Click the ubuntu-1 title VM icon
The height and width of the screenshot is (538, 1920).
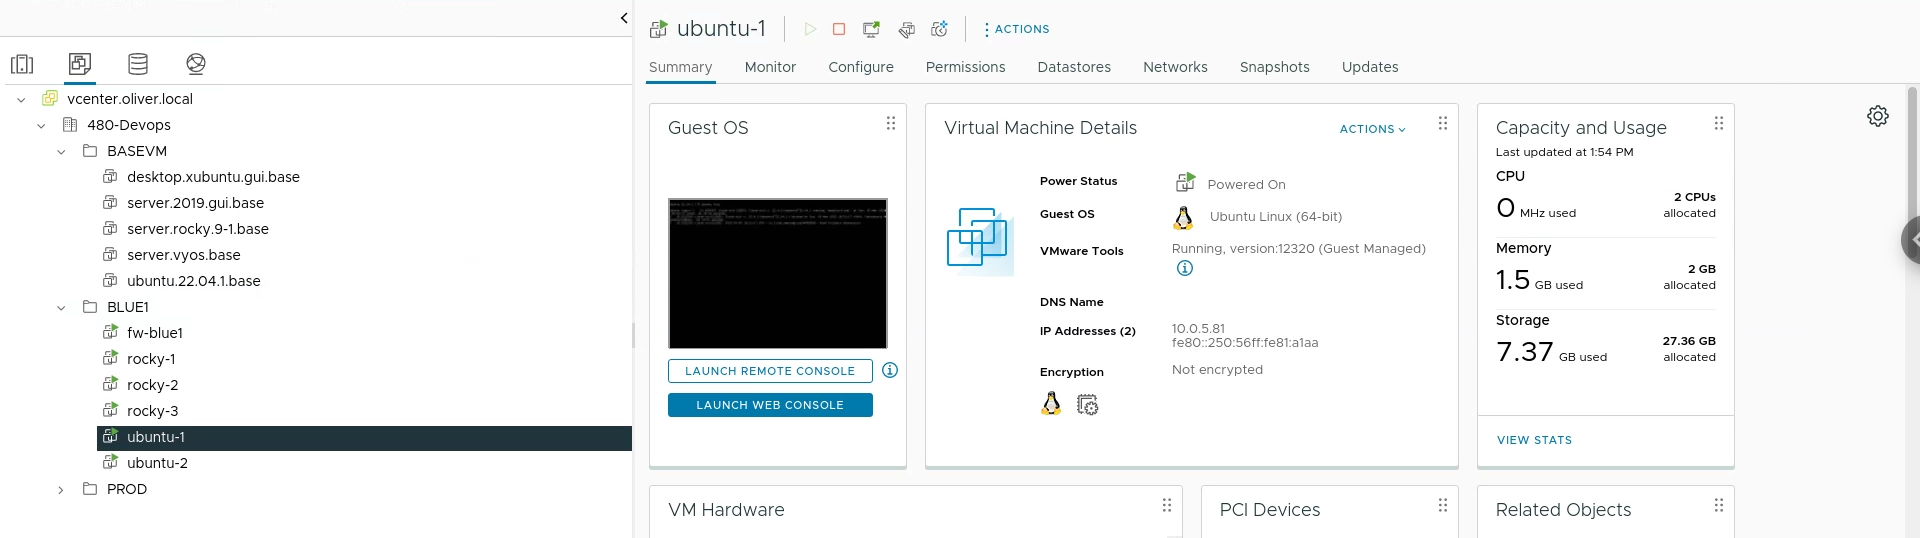658,29
